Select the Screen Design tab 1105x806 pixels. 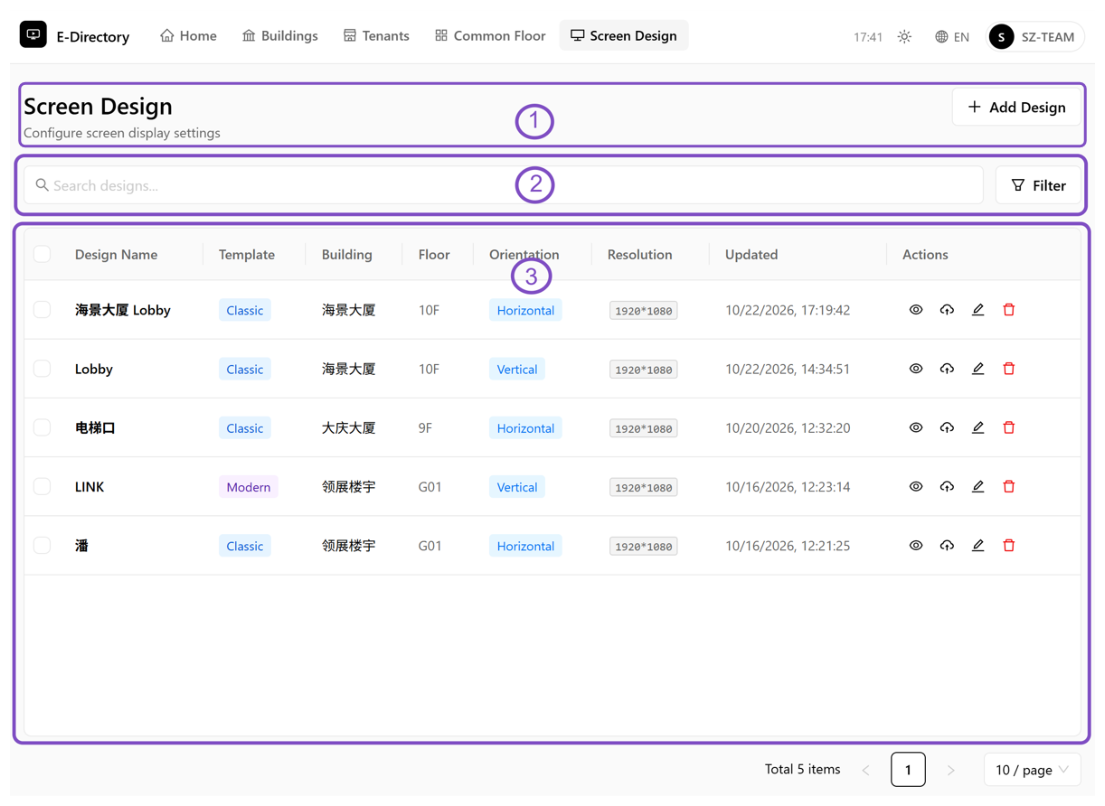pos(624,36)
